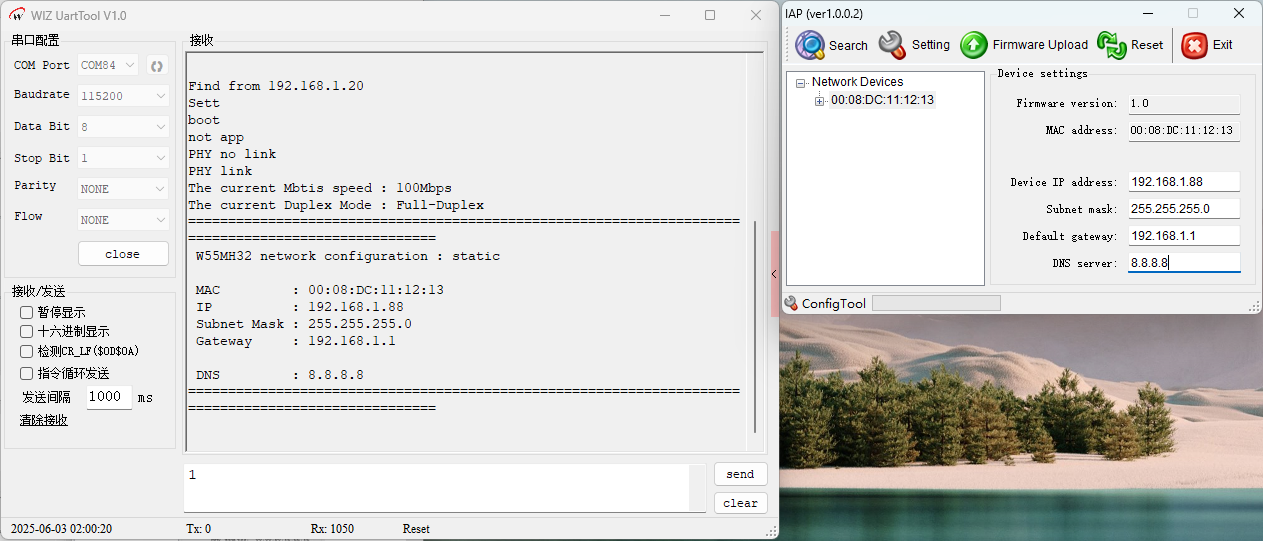Screen dimensions: 1263x541
Task: Click the Search magnifier icon in IAP toolbar
Action: click(x=810, y=45)
